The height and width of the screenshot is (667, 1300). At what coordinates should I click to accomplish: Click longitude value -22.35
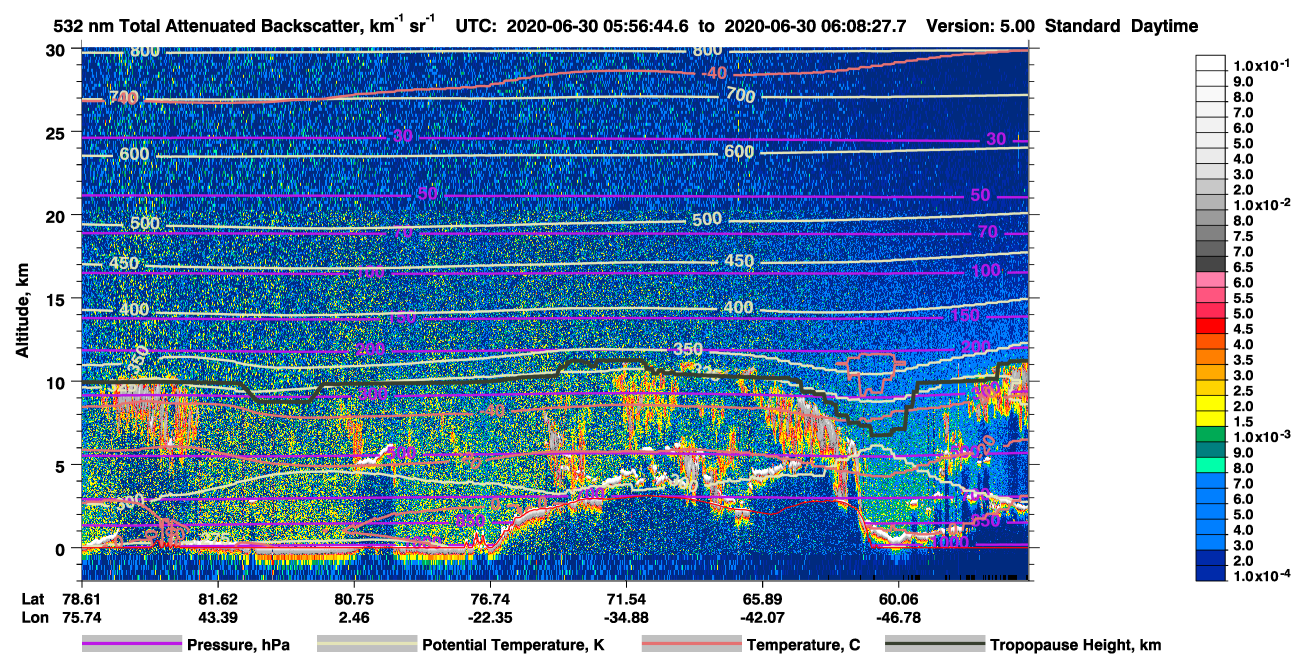click(489, 618)
